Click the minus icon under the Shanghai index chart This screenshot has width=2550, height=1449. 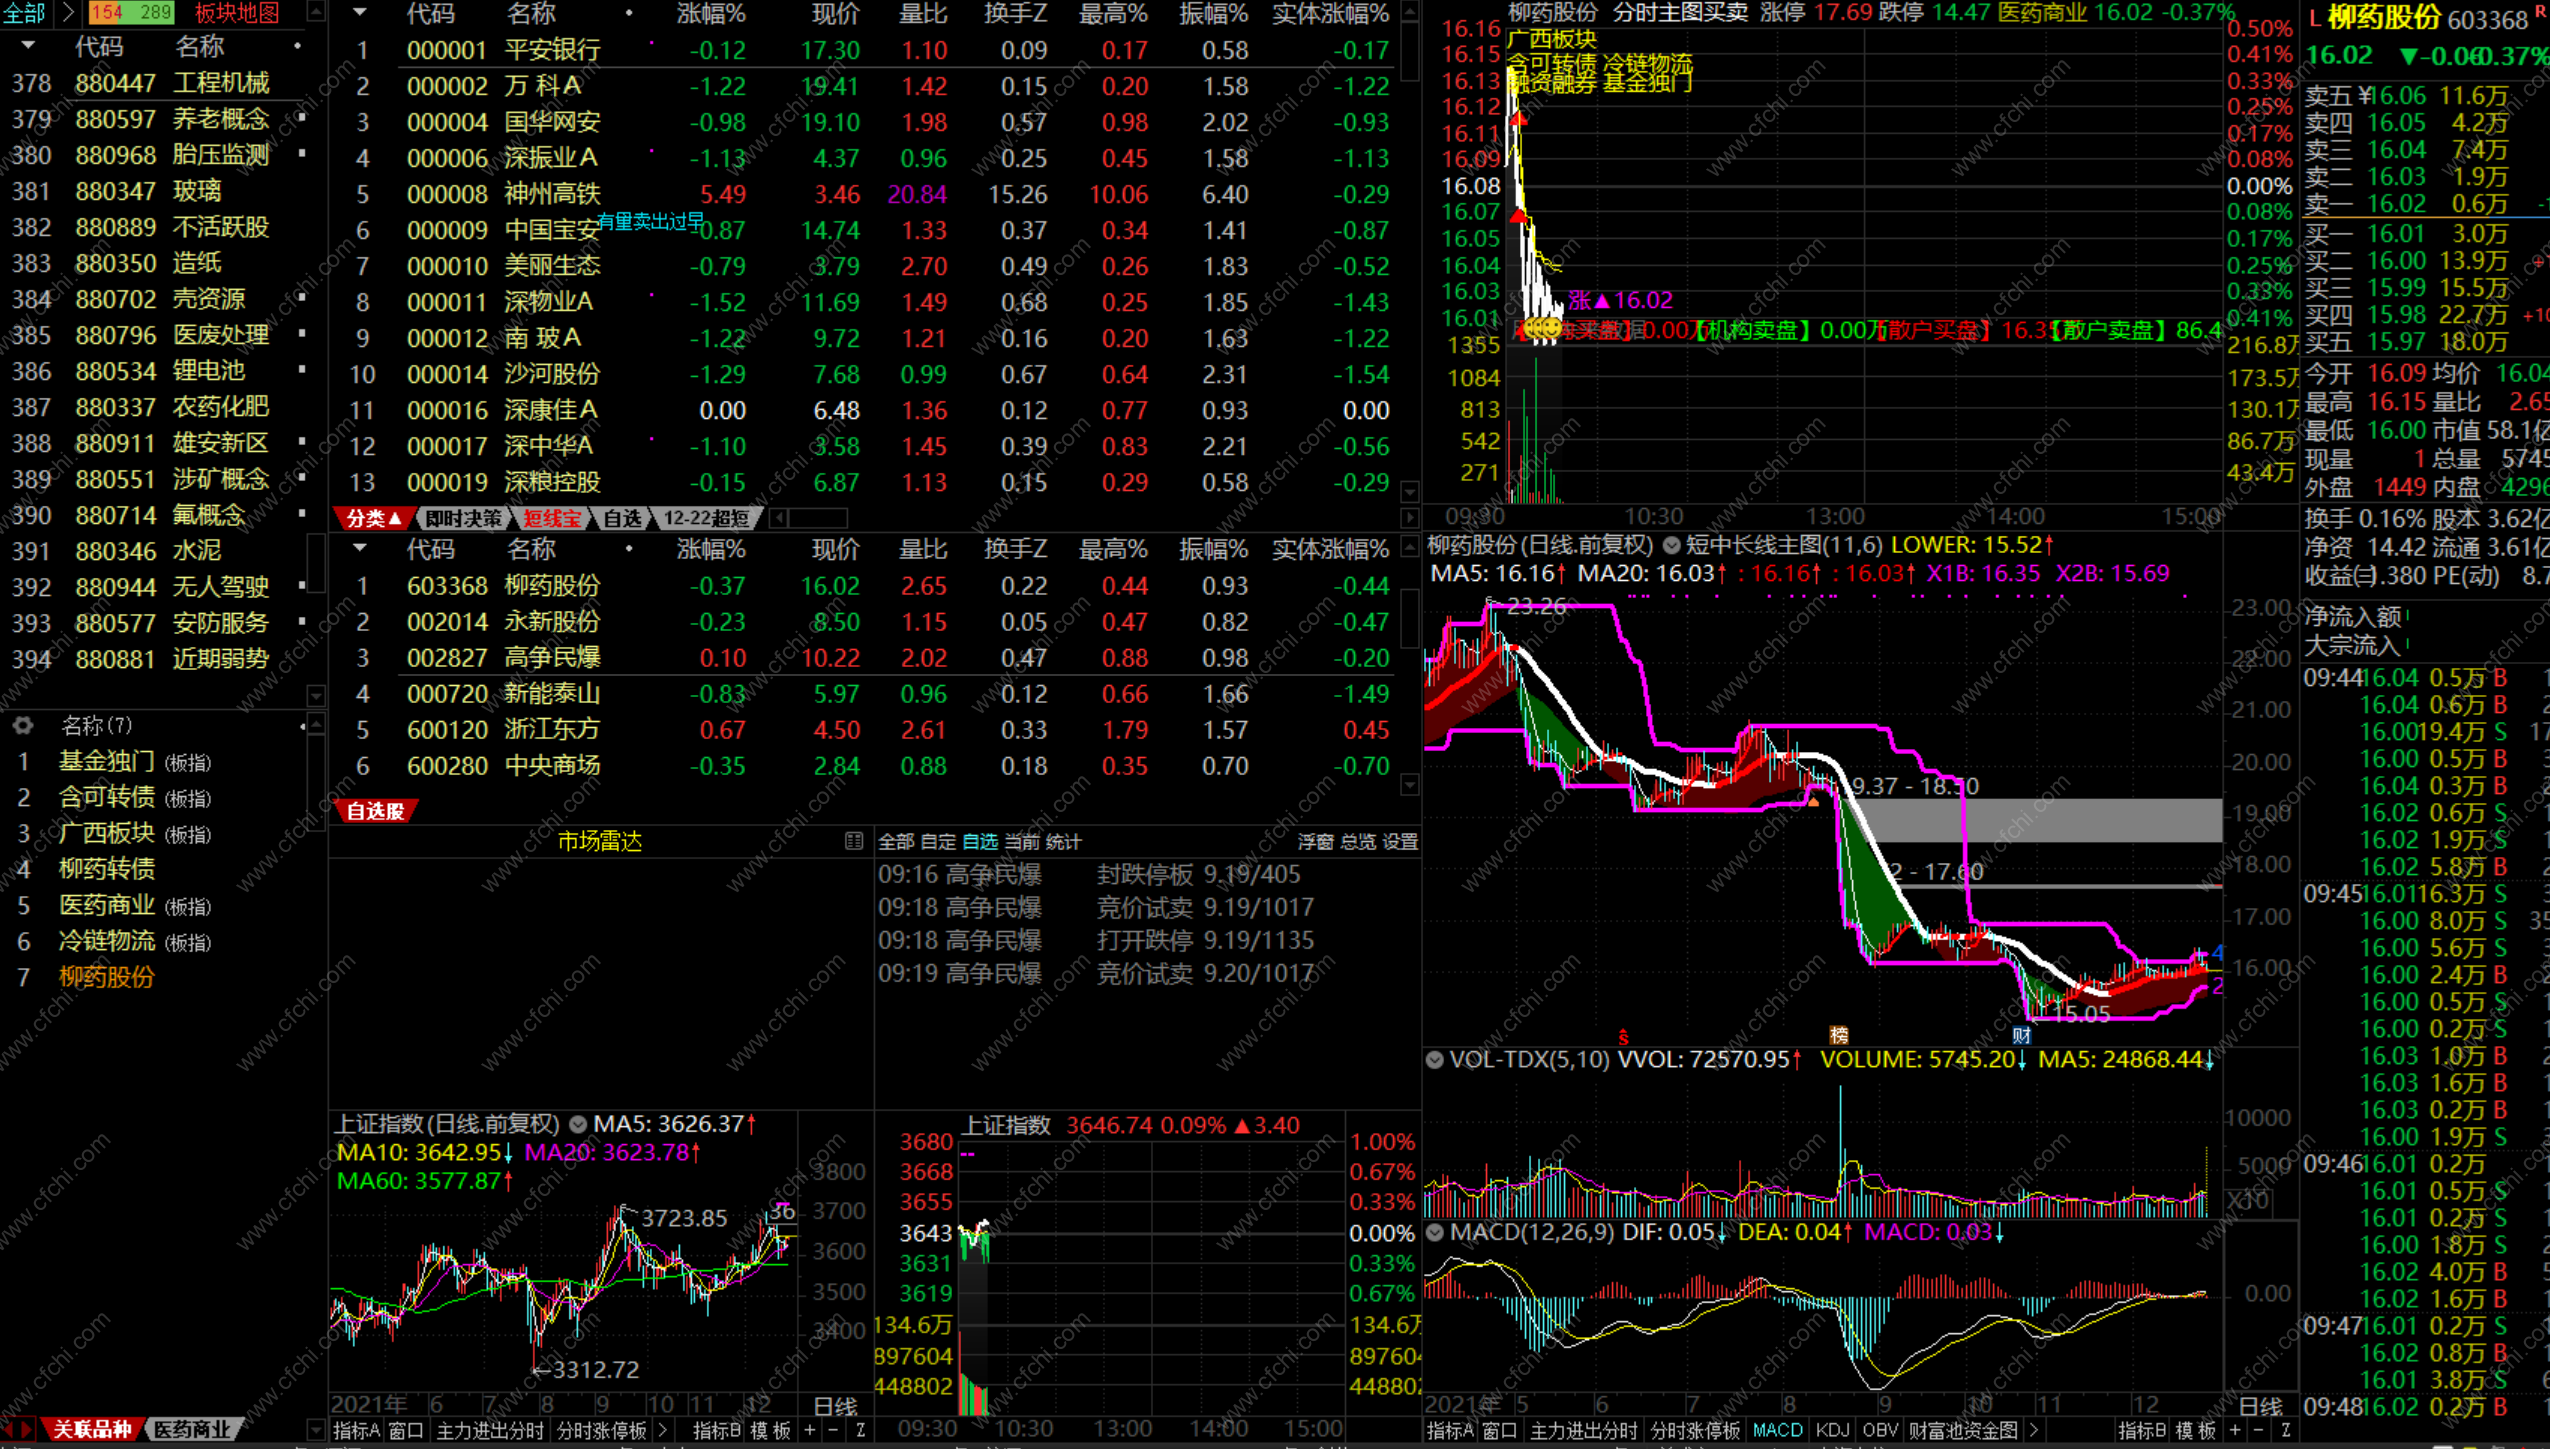833,1431
